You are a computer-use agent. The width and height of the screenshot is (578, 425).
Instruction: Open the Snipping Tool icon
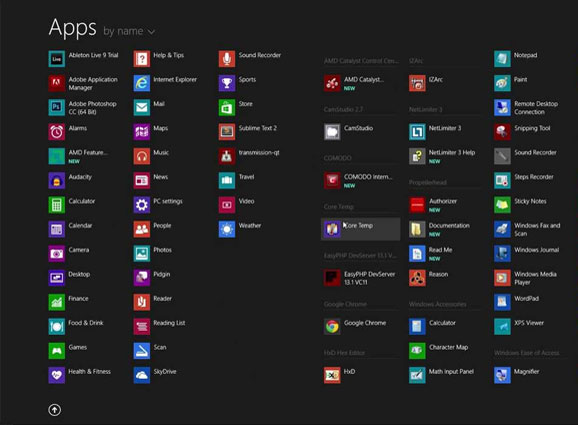(502, 132)
